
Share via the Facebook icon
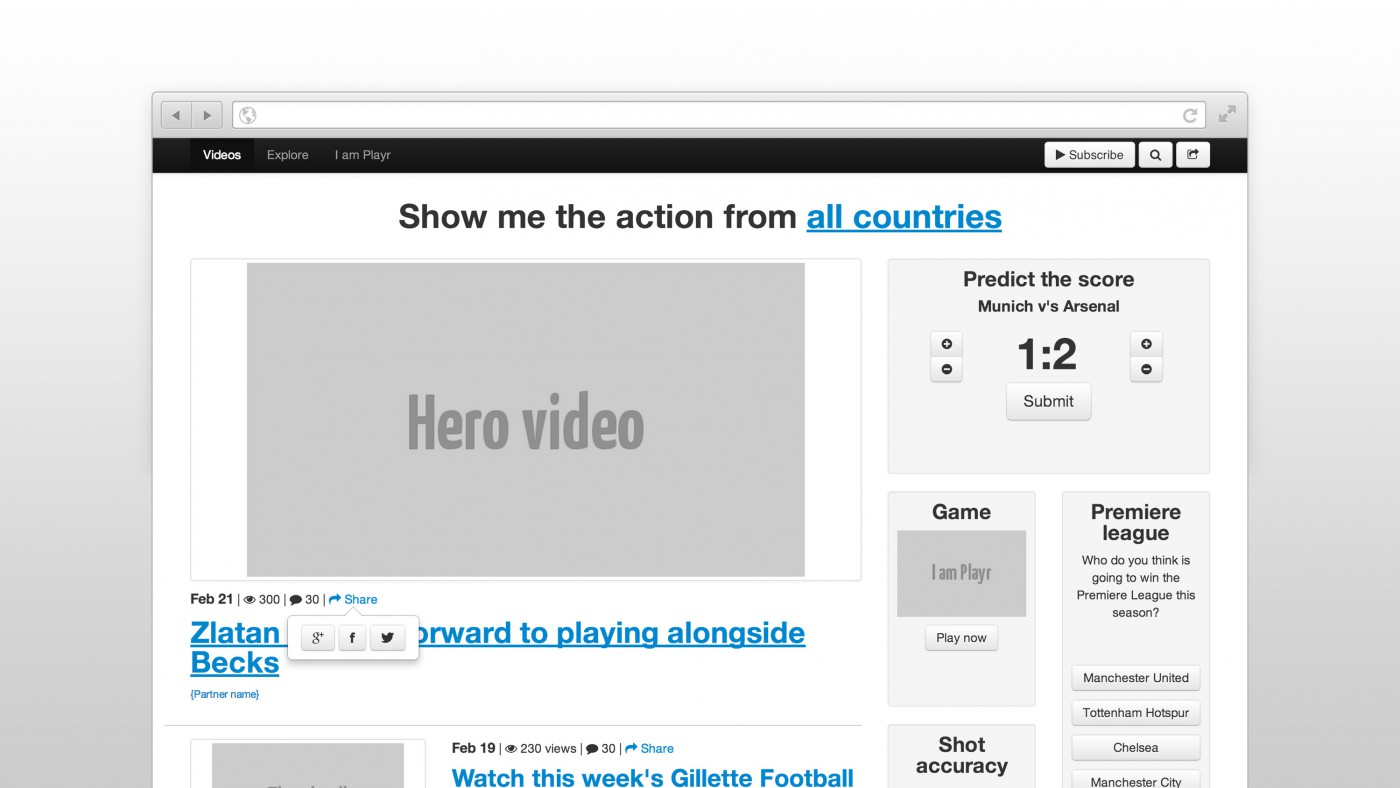(x=352, y=638)
